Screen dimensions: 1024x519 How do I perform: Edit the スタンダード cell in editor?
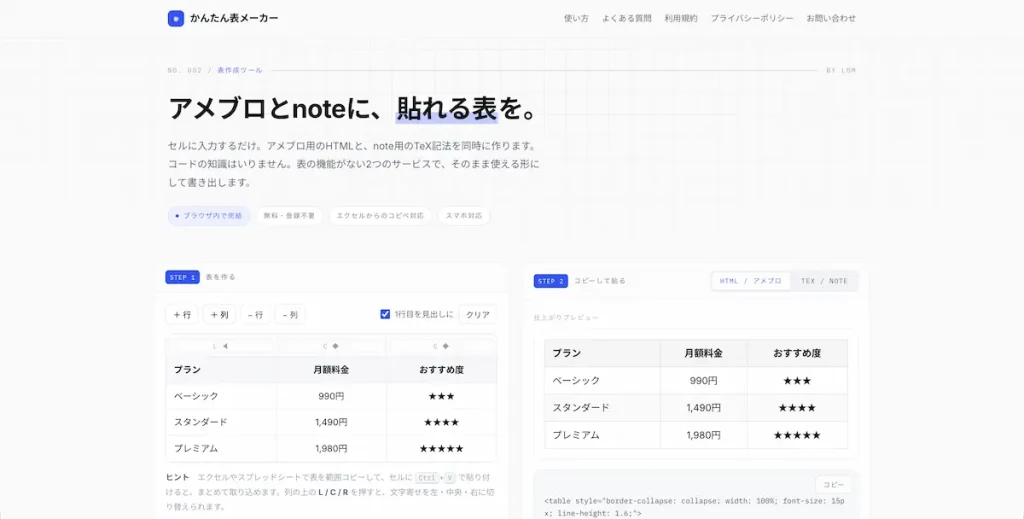coord(221,422)
